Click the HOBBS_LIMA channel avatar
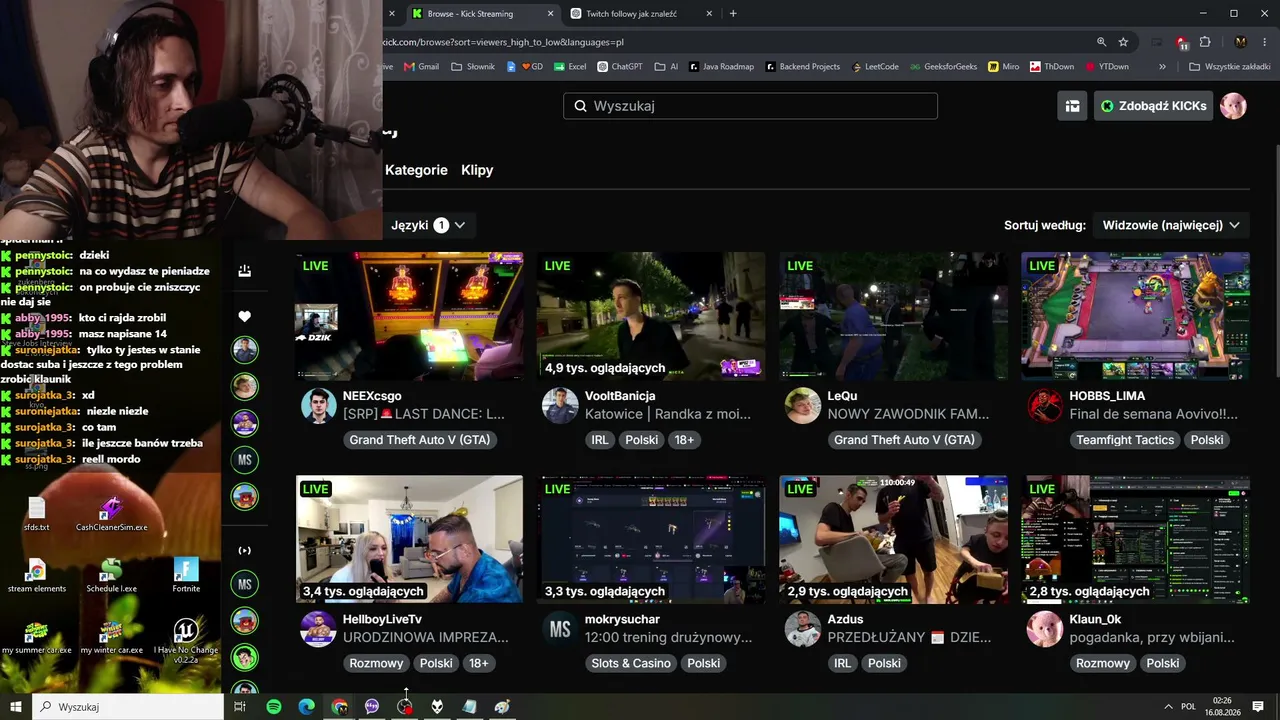1280x720 pixels. click(x=1045, y=406)
